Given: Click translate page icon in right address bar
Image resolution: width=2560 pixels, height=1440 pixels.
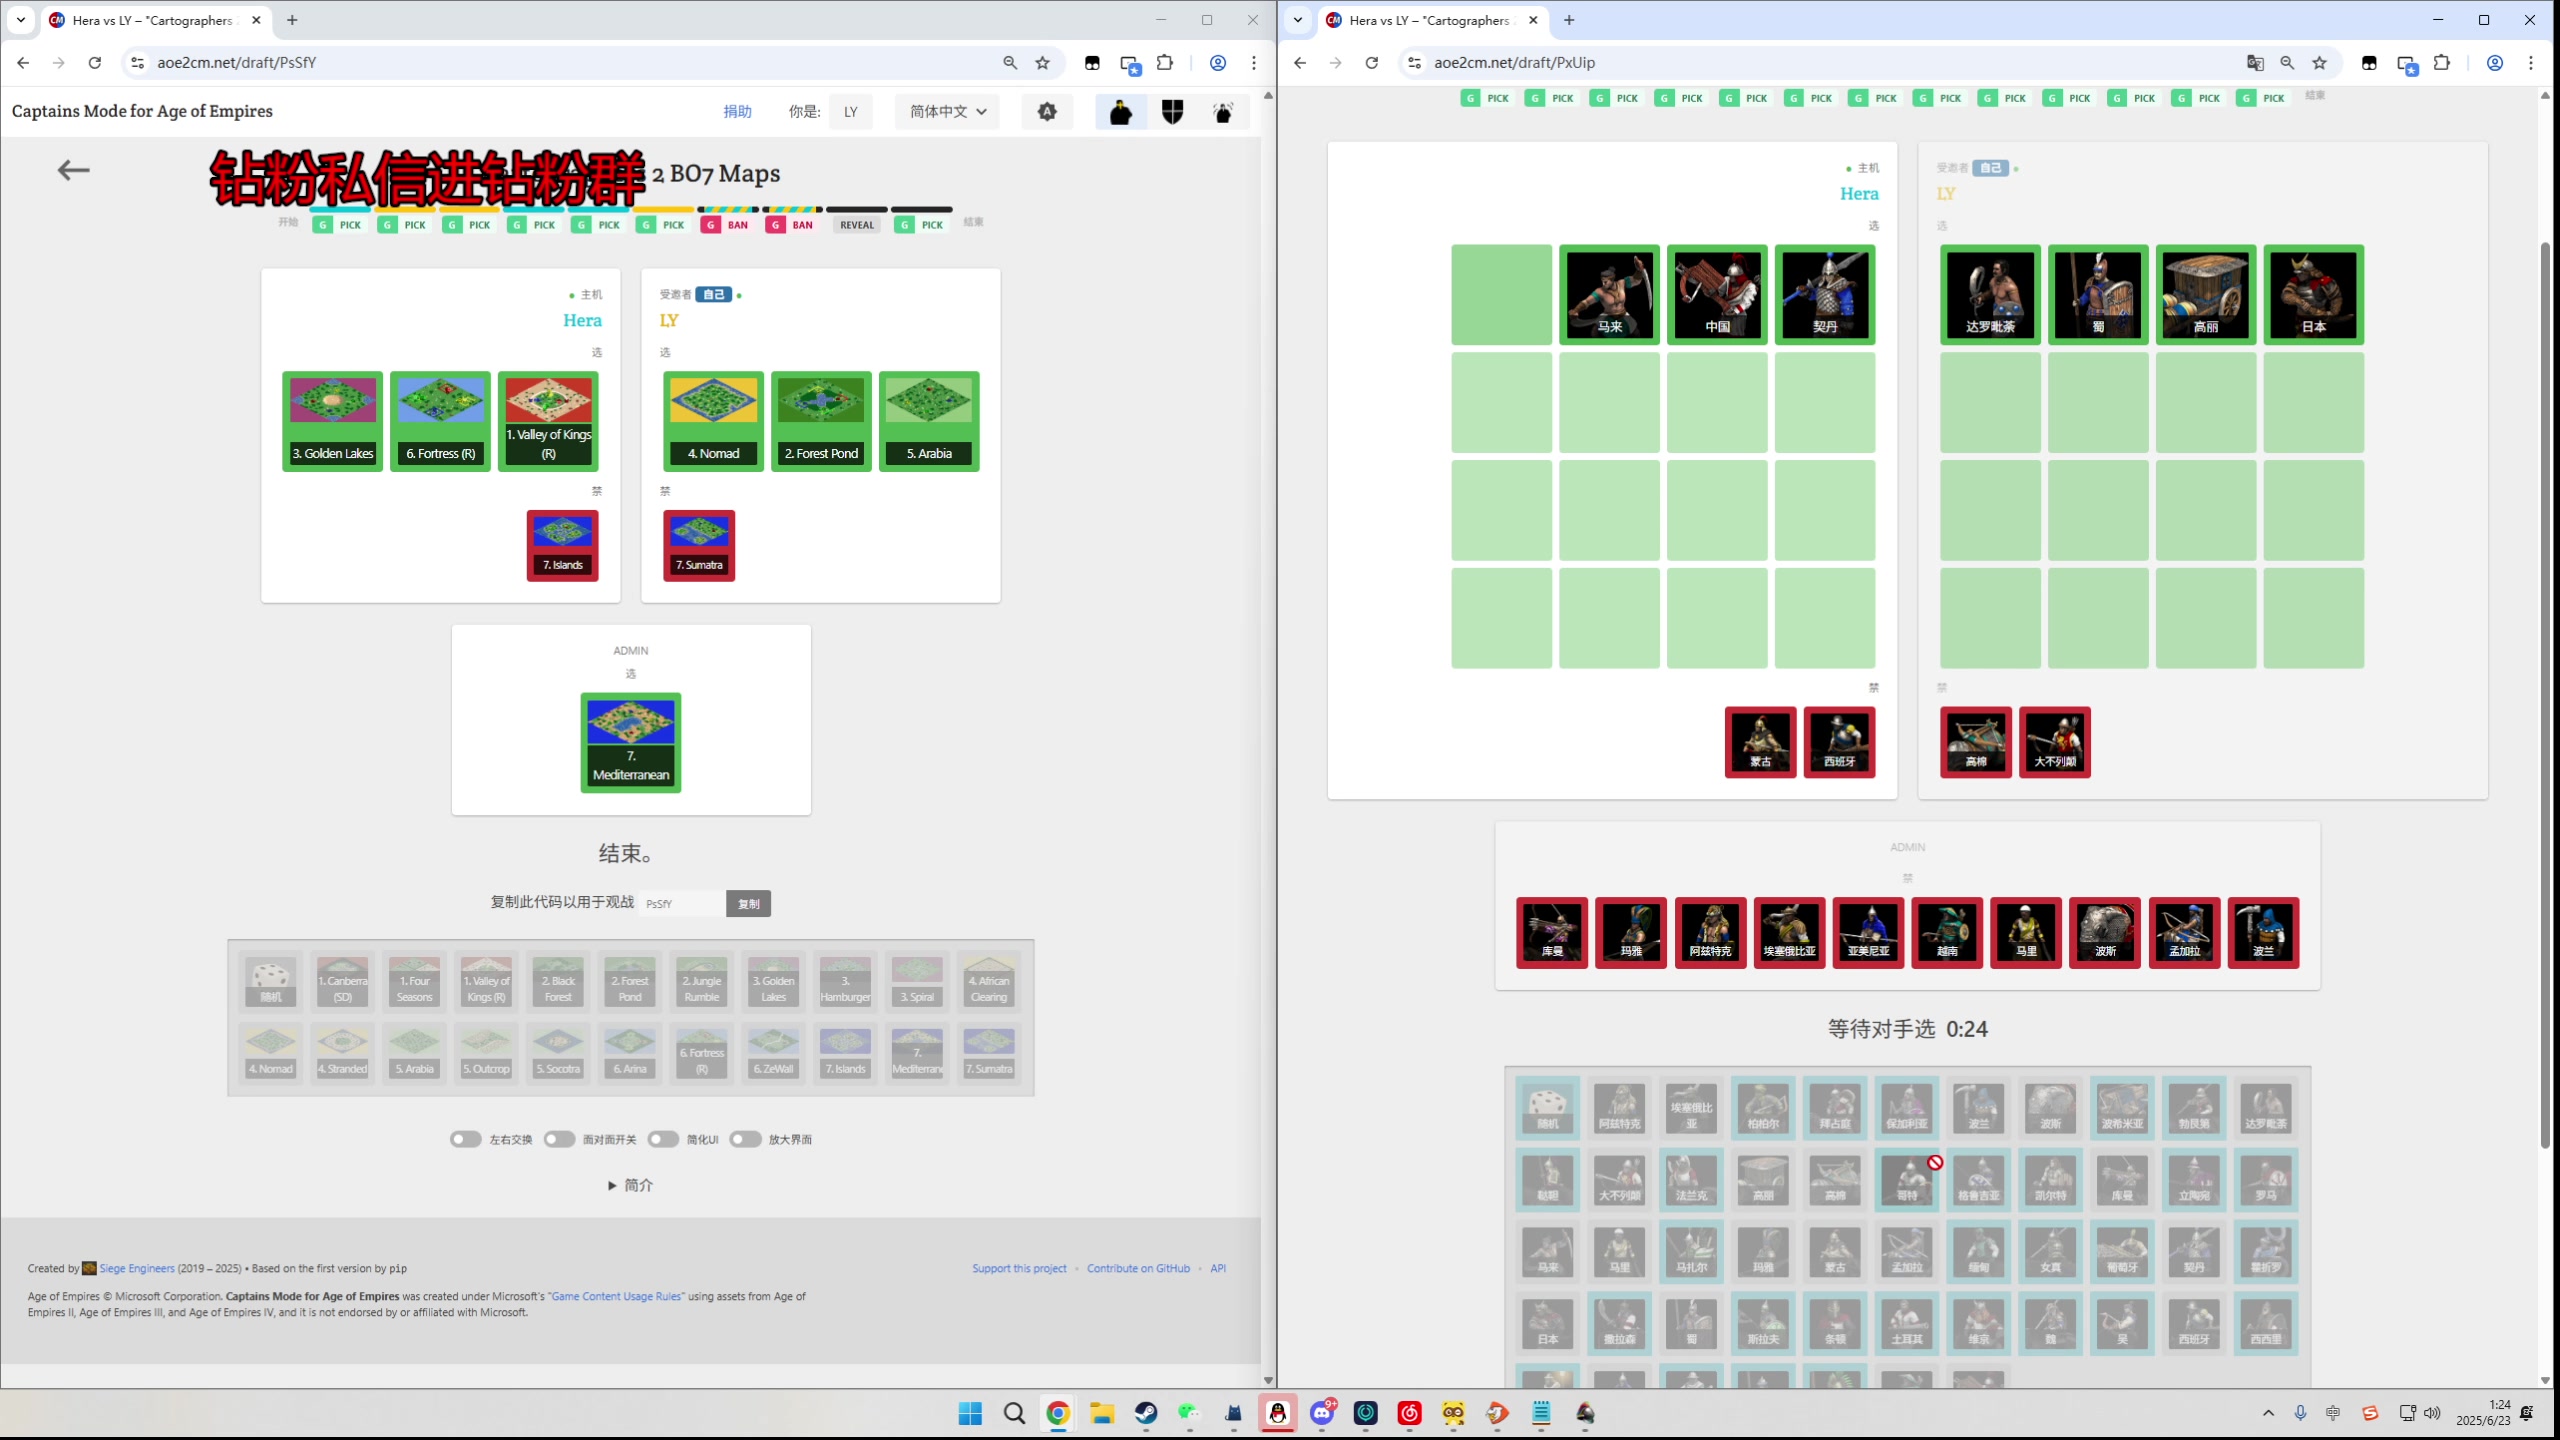Looking at the screenshot, I should click(2255, 62).
